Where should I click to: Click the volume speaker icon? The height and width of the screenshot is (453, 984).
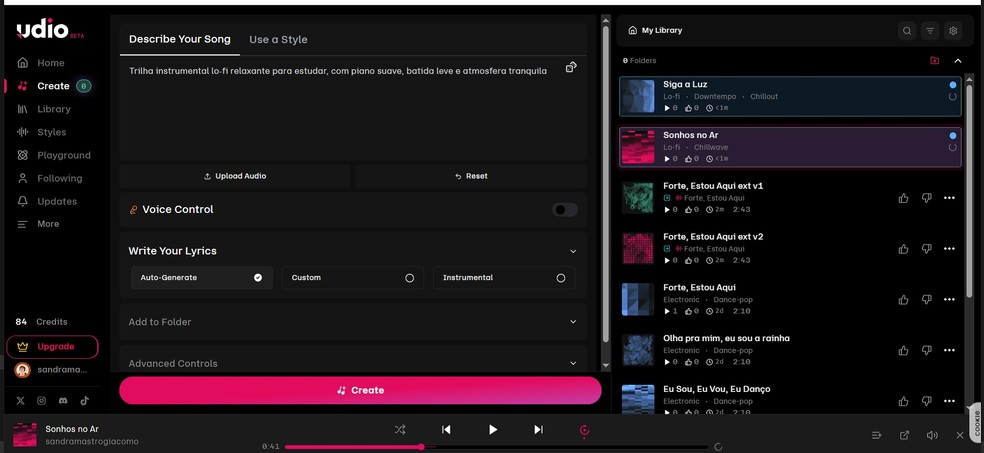pos(932,435)
